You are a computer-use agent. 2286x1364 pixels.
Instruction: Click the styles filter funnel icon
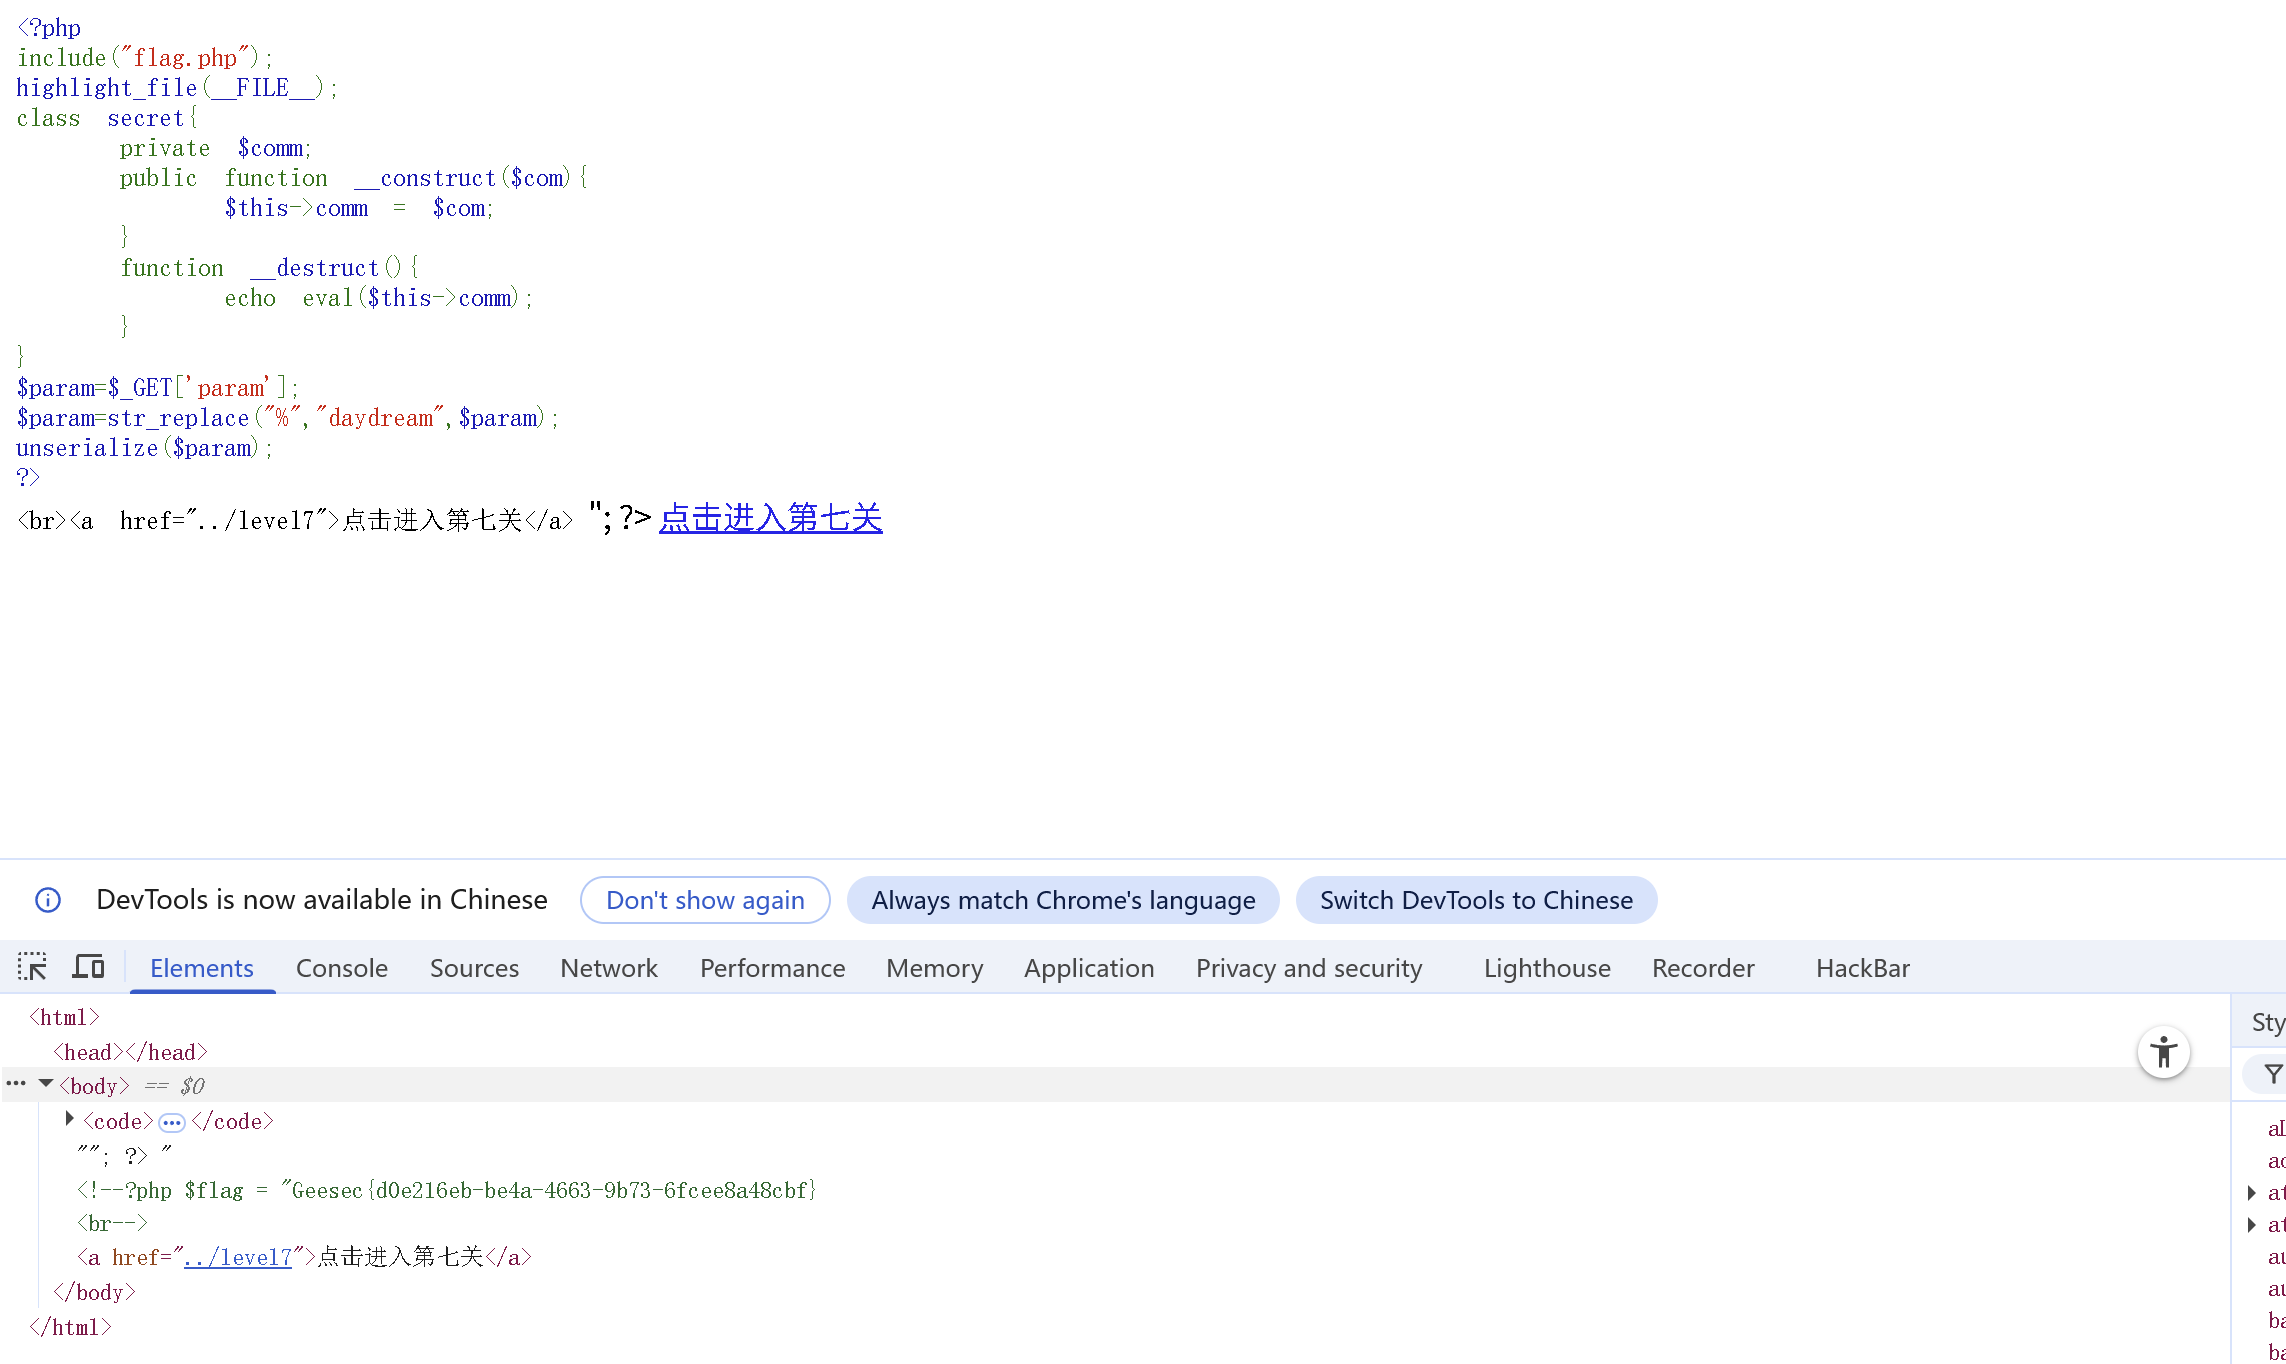tap(2273, 1074)
